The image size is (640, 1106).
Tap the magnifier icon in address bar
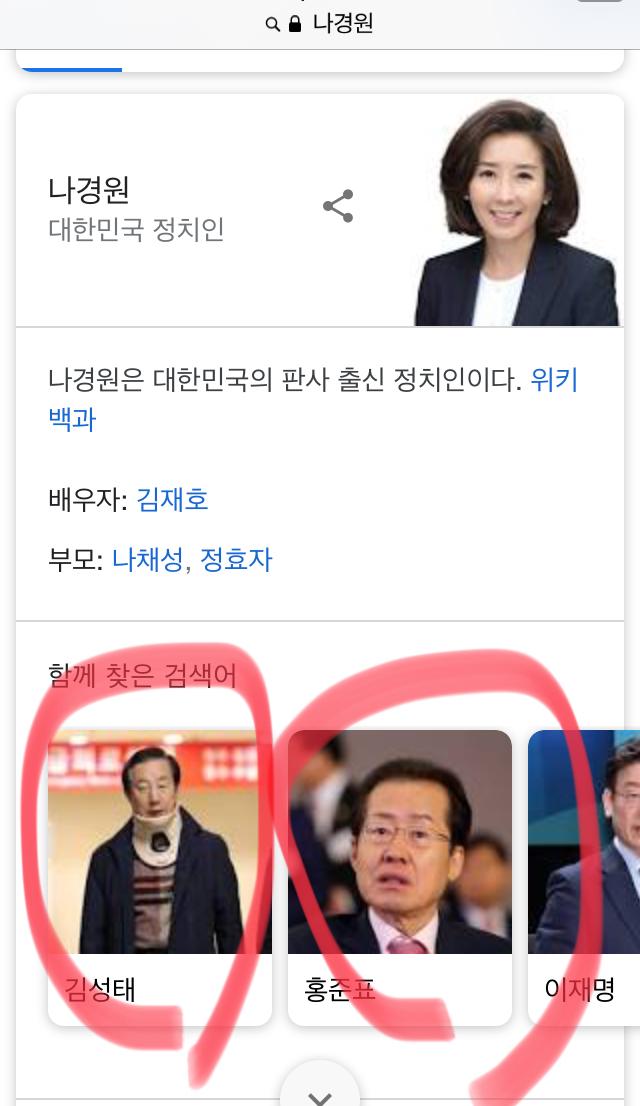tap(272, 25)
